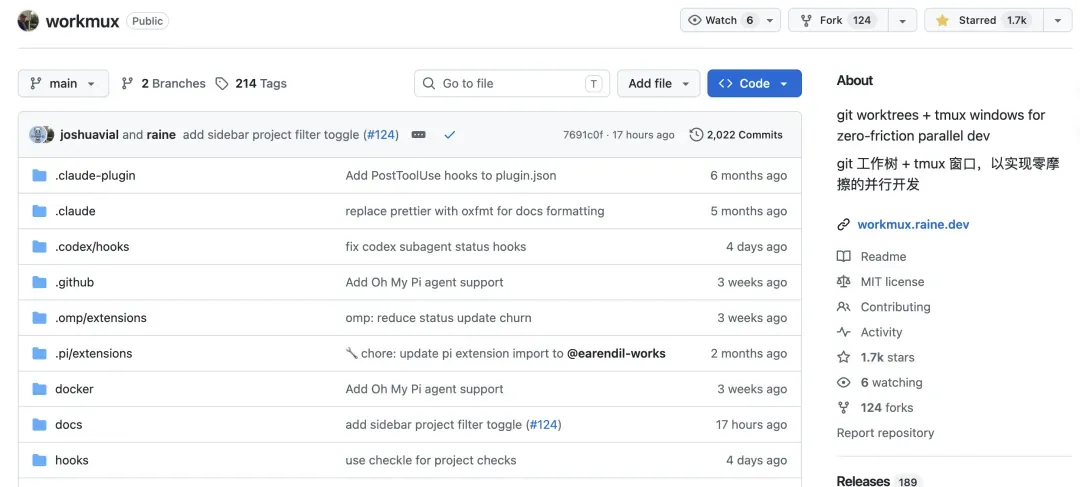1080x487 pixels.
Task: Expand the Fork options dropdown arrow
Action: click(902, 21)
